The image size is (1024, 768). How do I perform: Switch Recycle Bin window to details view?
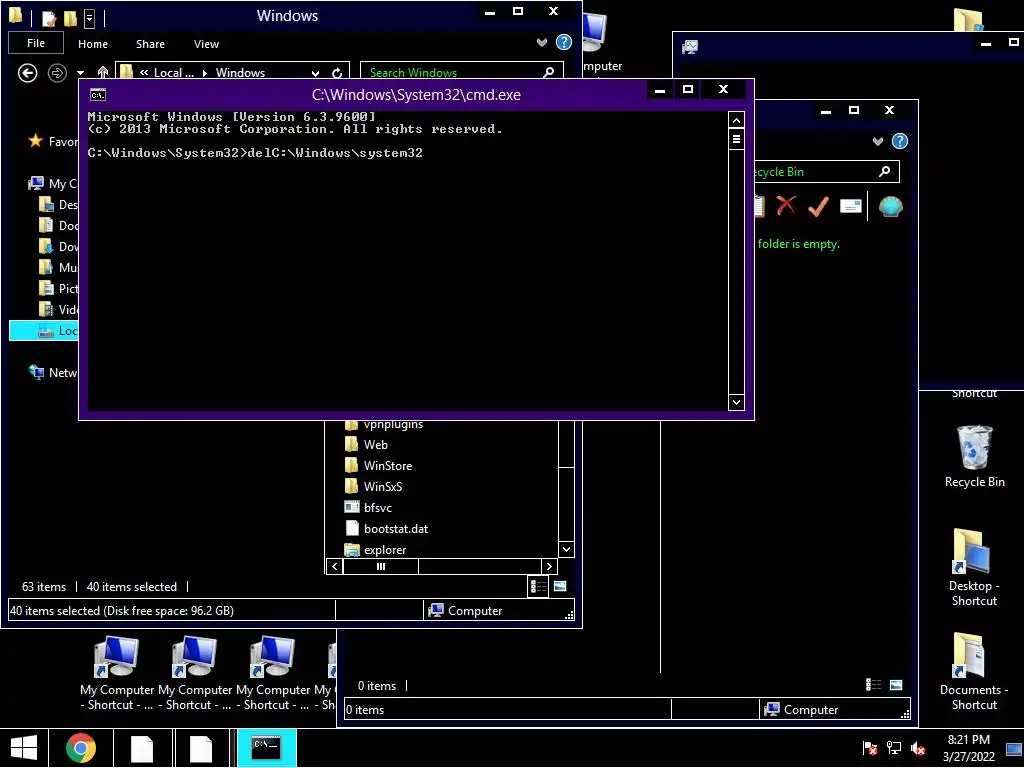point(873,684)
